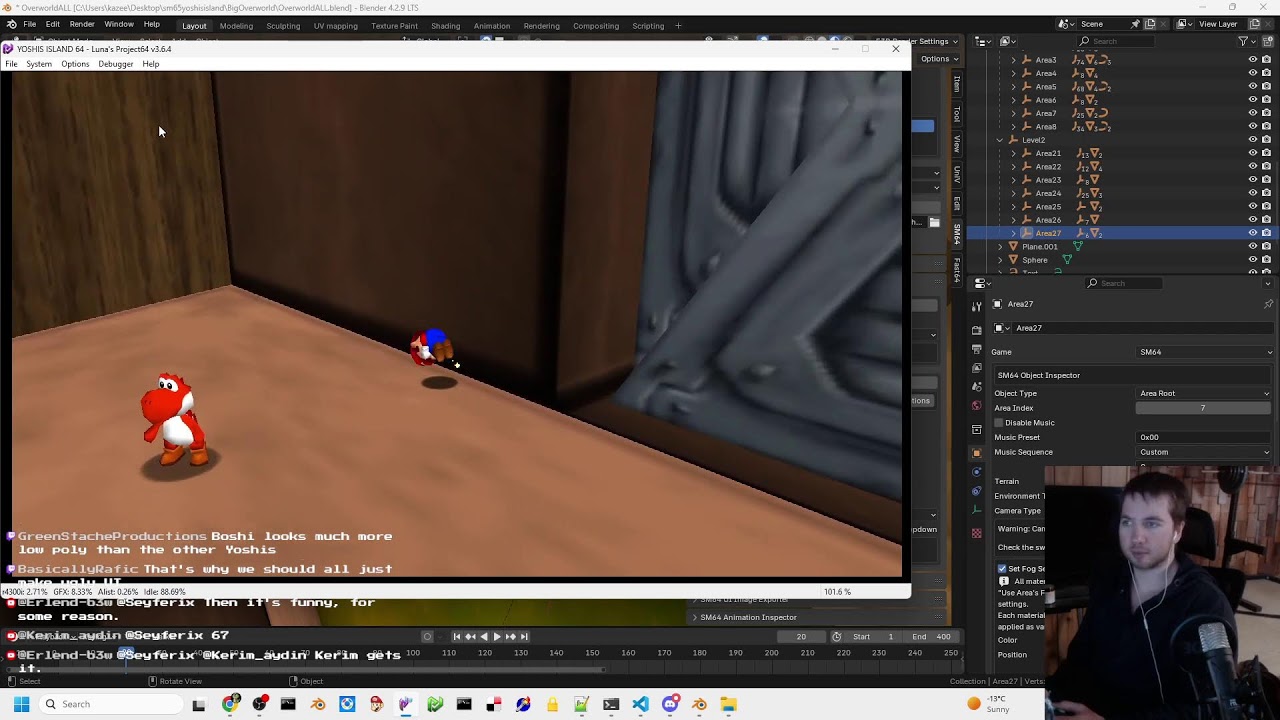Open the View Layer properties icon

point(977,368)
